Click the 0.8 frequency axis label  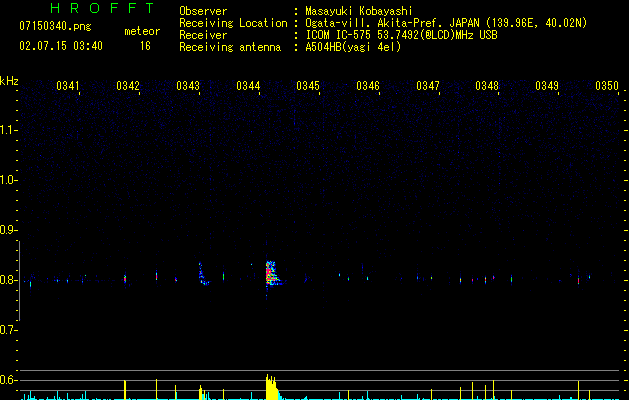(8, 280)
